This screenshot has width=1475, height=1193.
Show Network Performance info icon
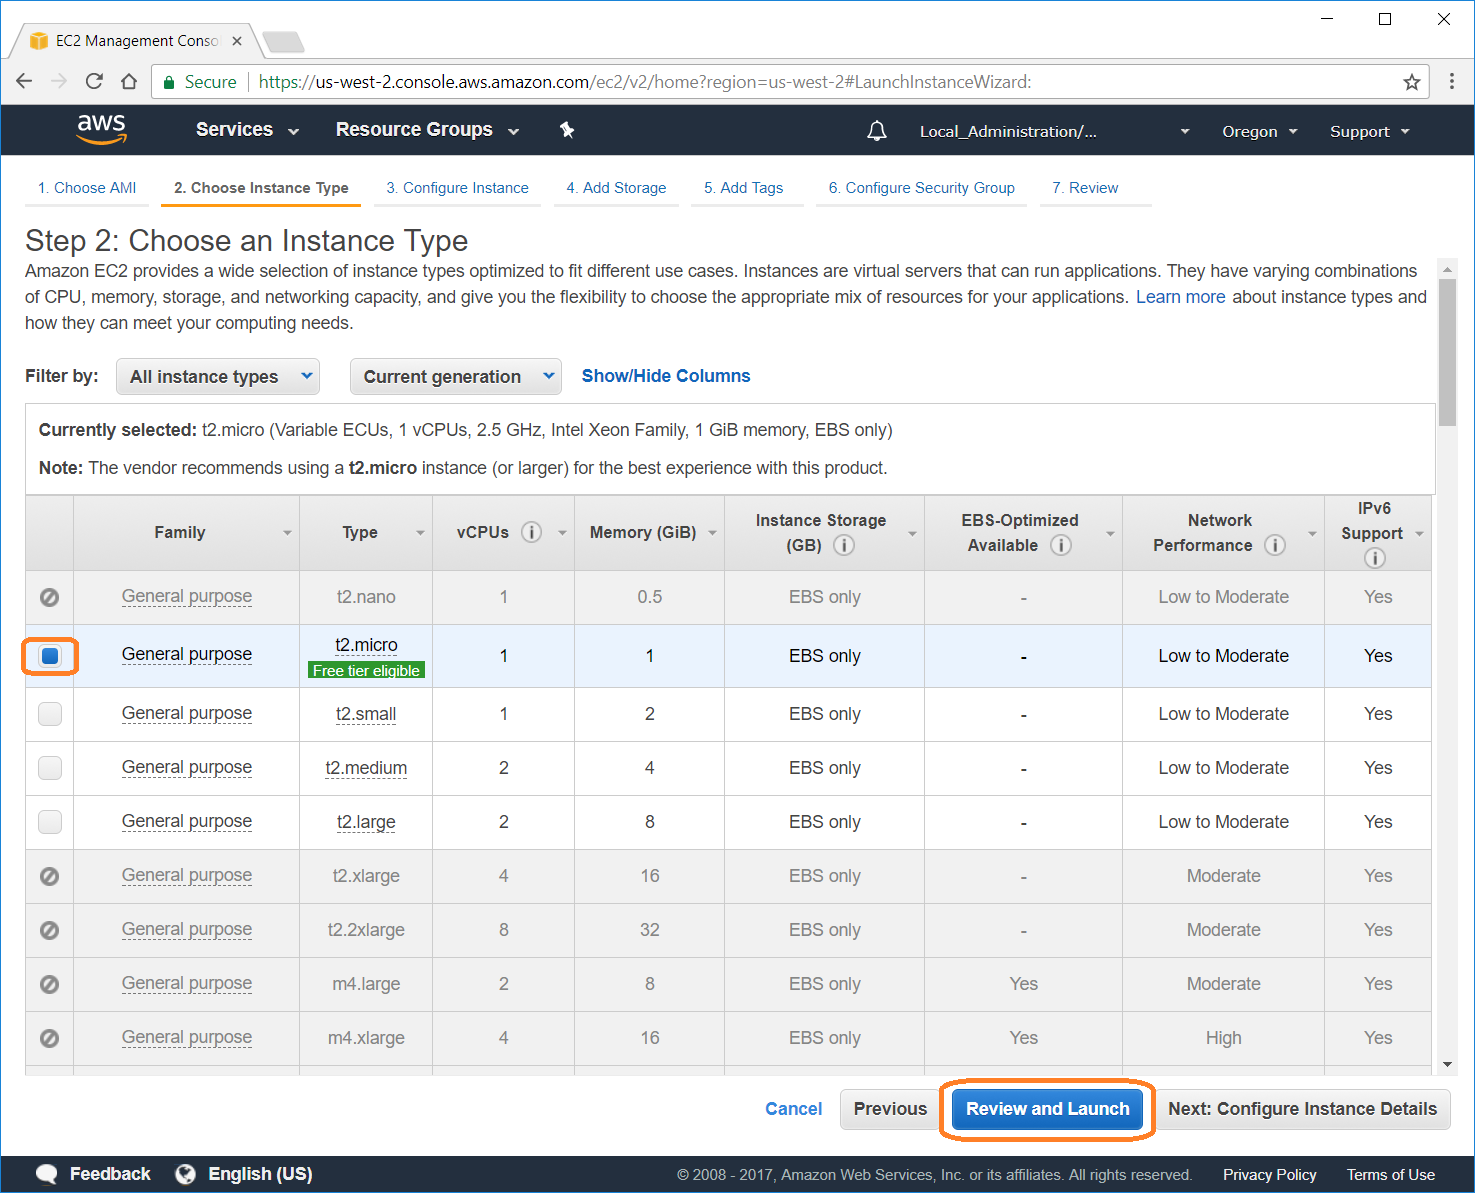(x=1275, y=545)
